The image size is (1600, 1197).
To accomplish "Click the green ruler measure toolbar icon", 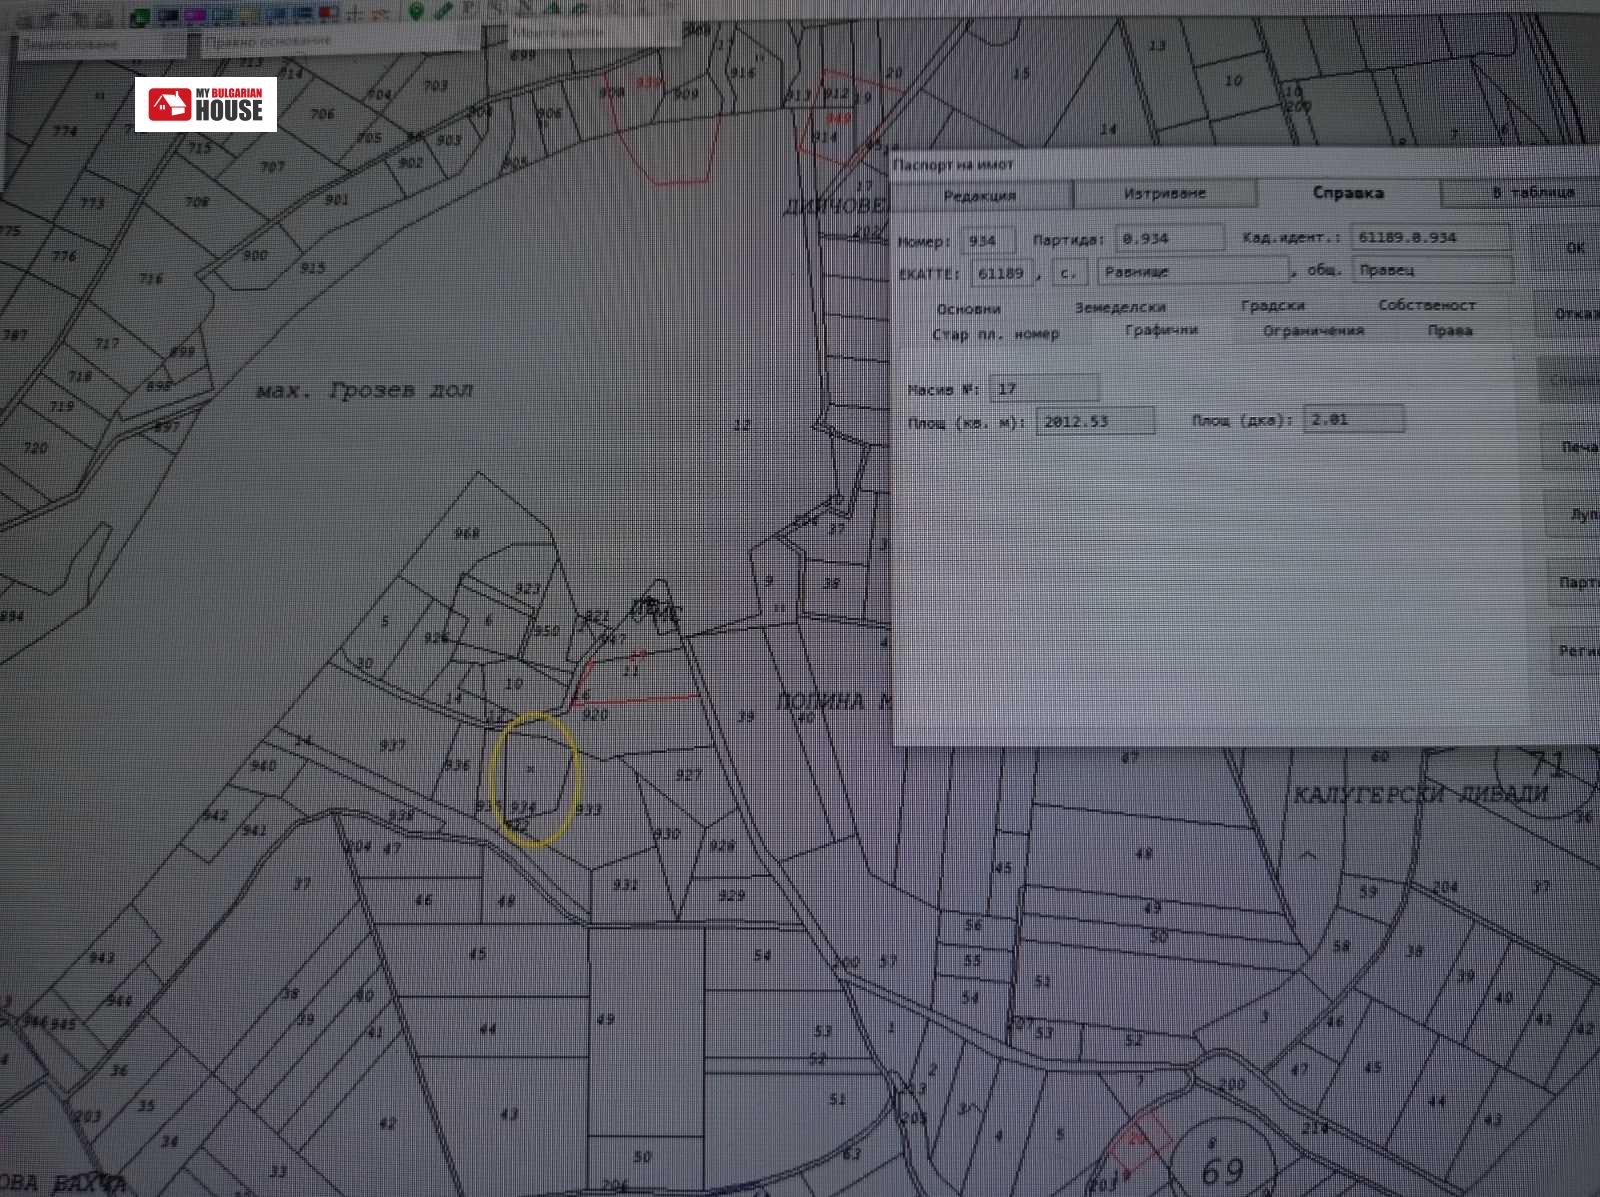I will click(x=443, y=11).
